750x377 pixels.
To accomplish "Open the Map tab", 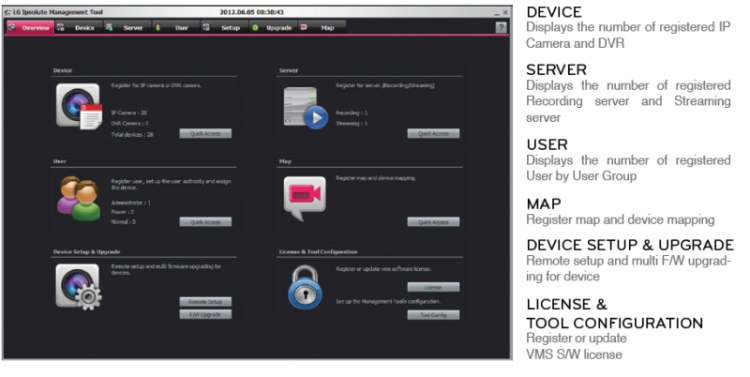I will (x=322, y=28).
